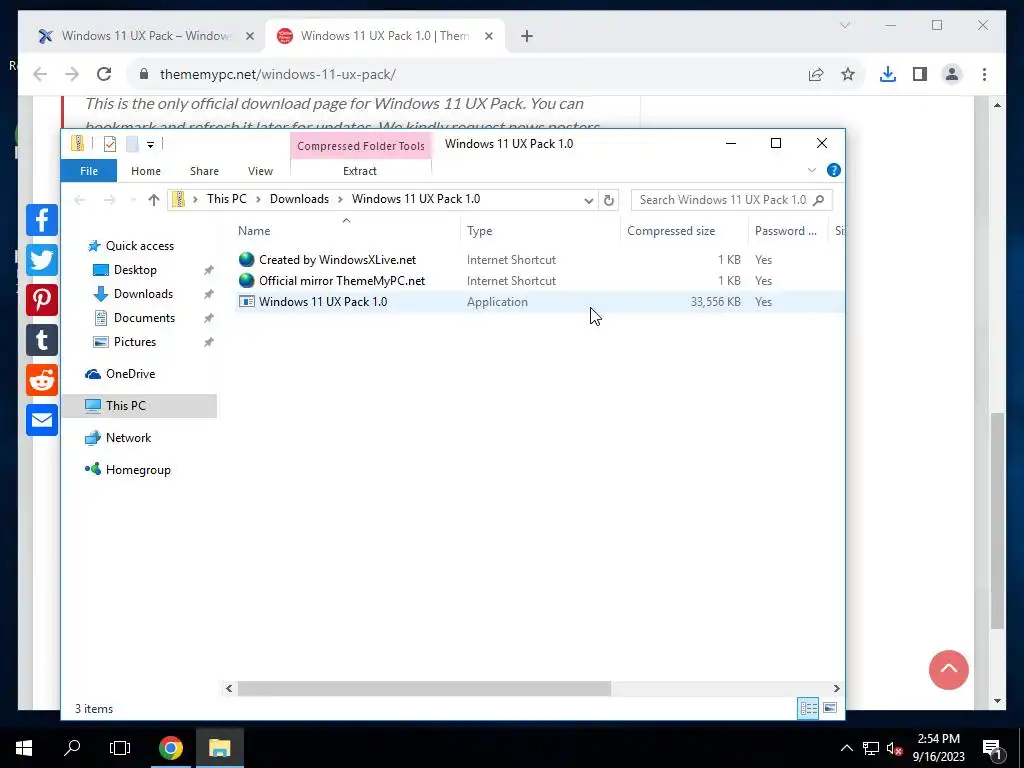Sort by Name column header
The width and height of the screenshot is (1024, 768).
point(346,231)
